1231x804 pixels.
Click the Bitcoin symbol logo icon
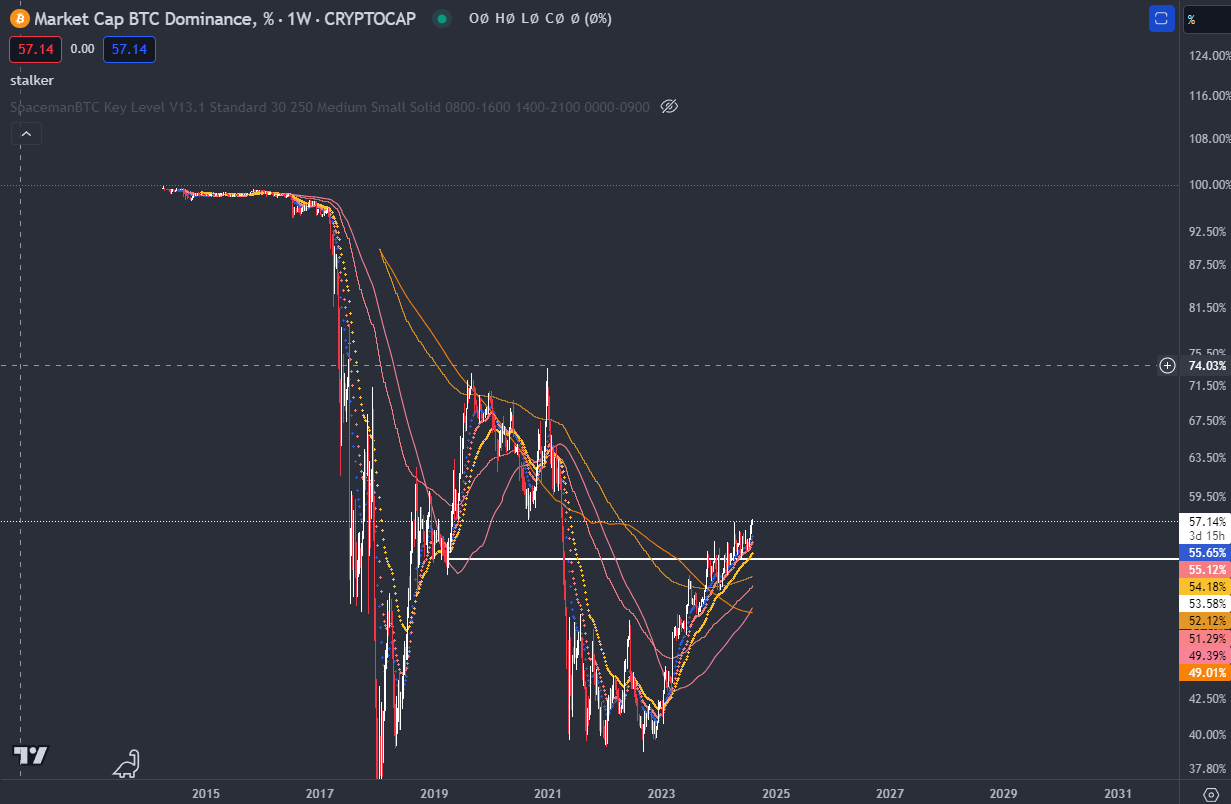pos(19,18)
